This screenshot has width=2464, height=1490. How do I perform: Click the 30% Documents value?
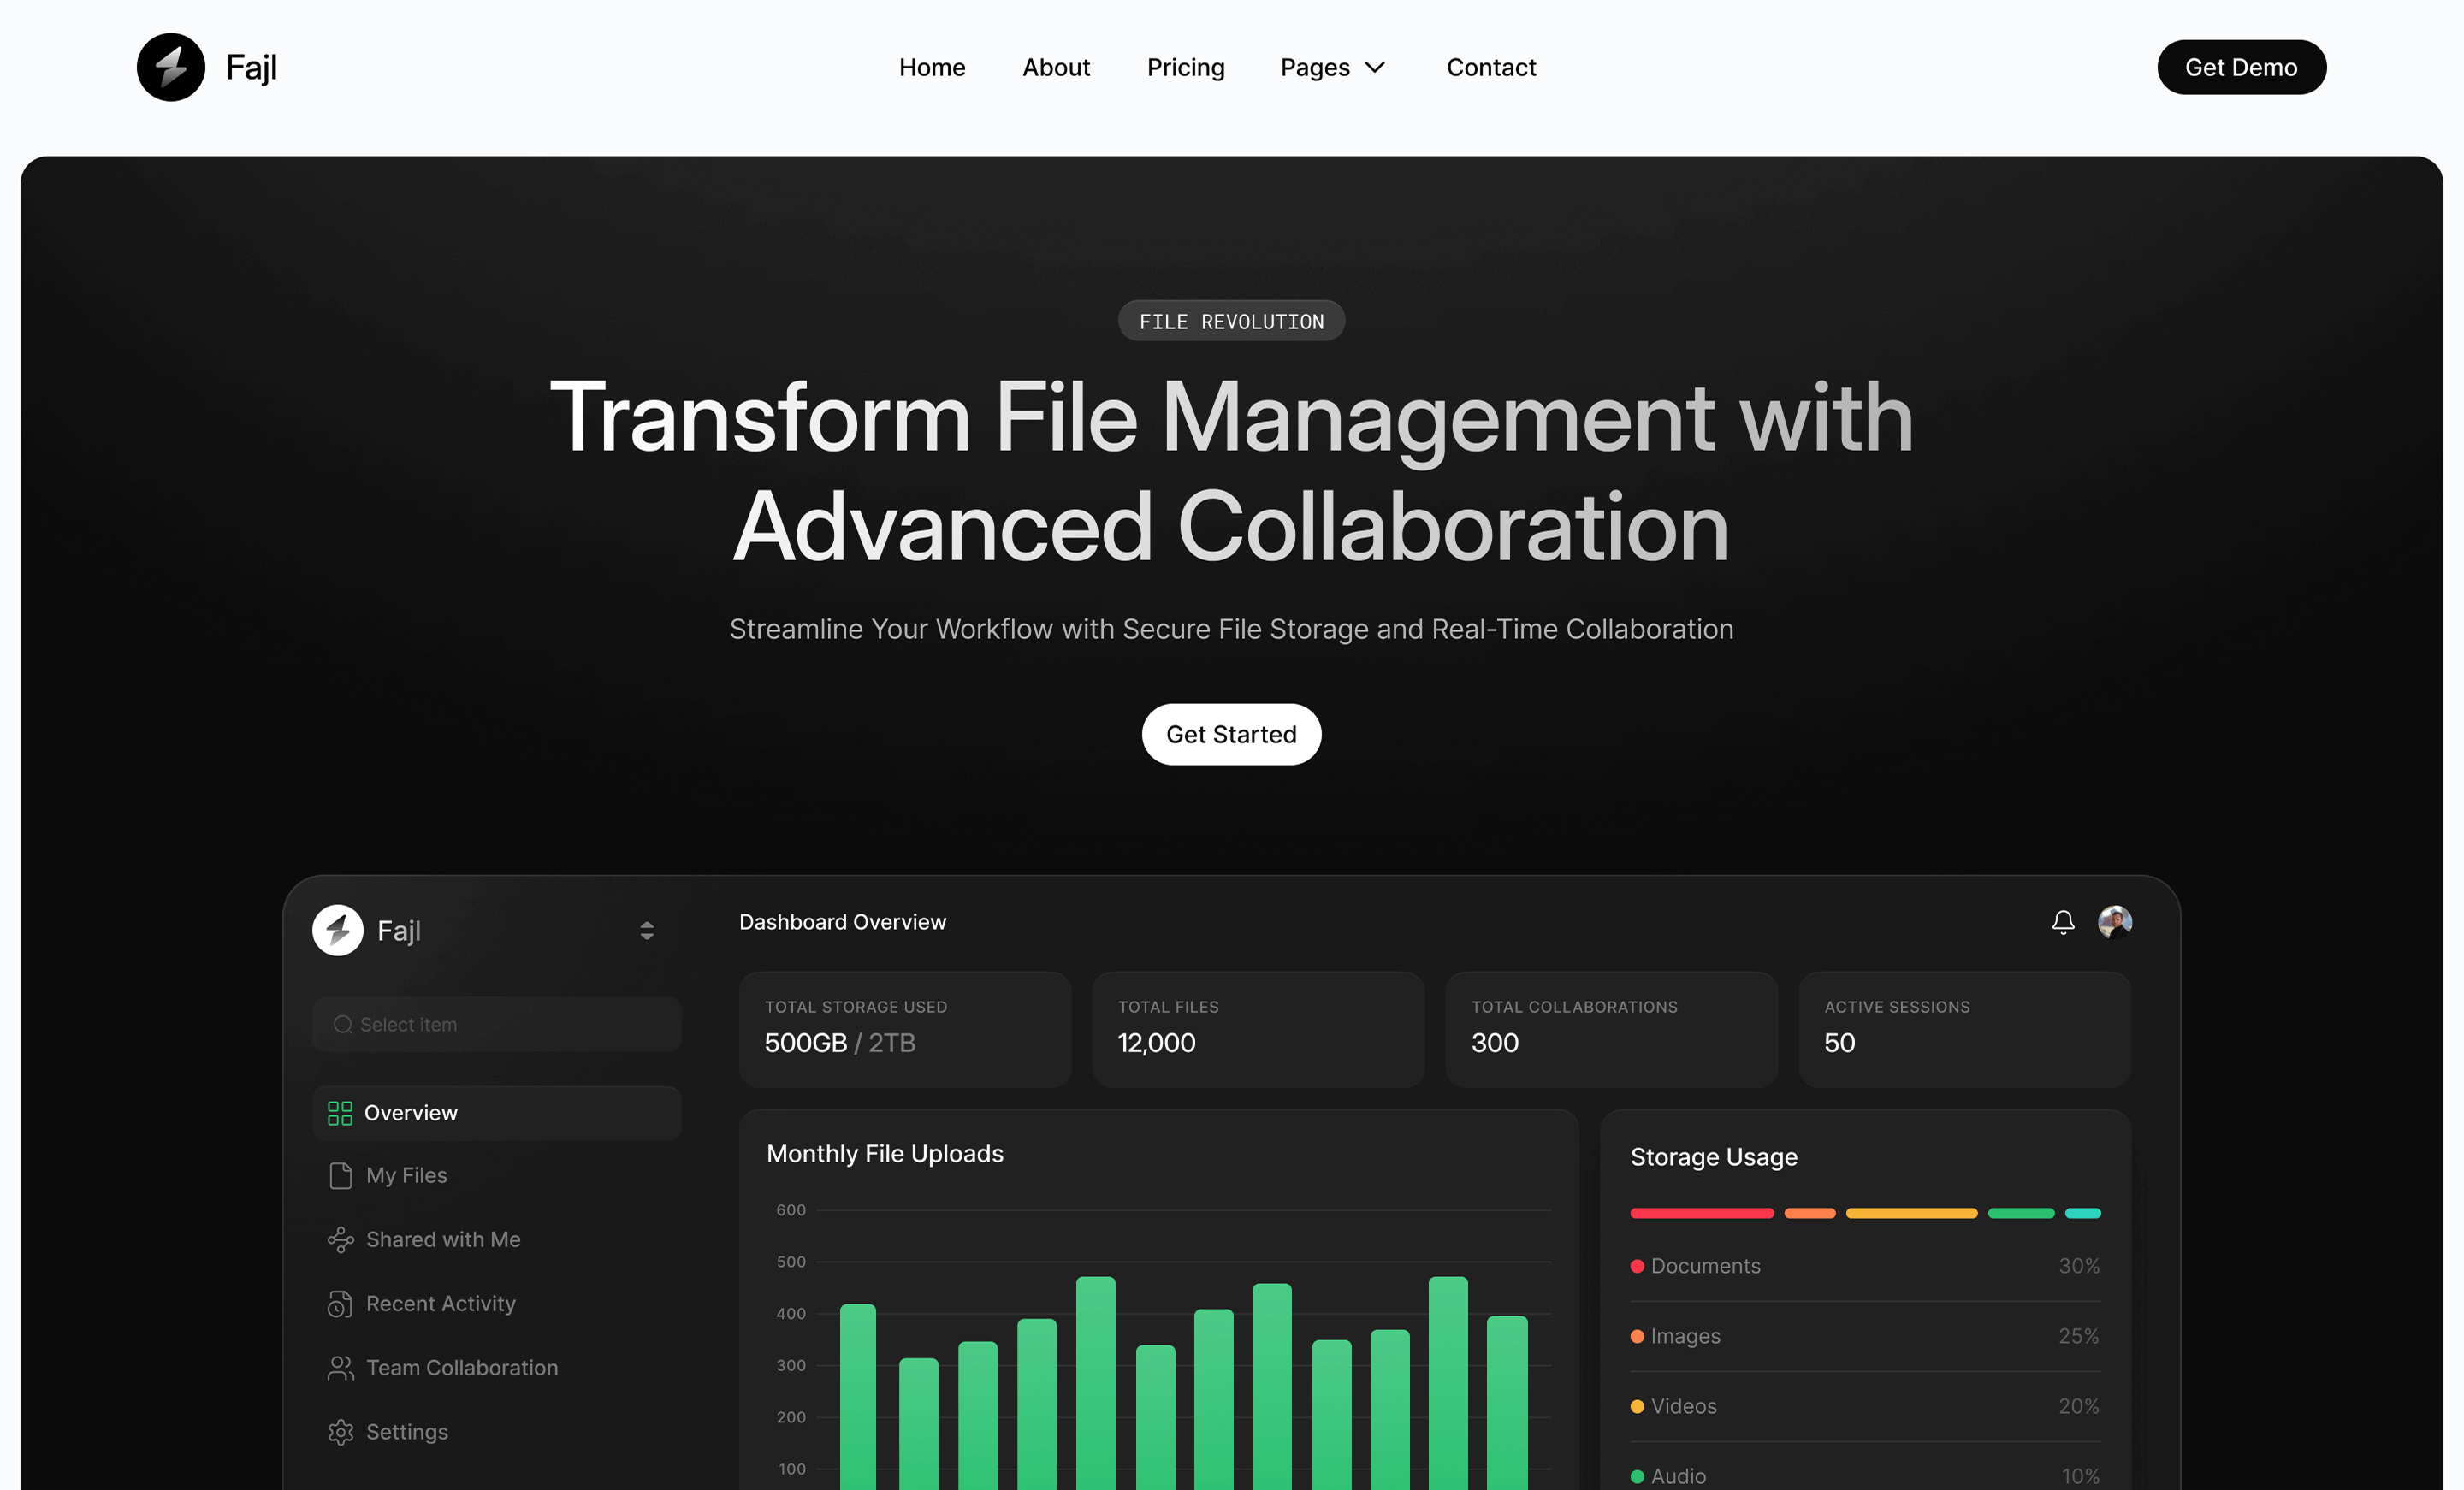2078,1266
